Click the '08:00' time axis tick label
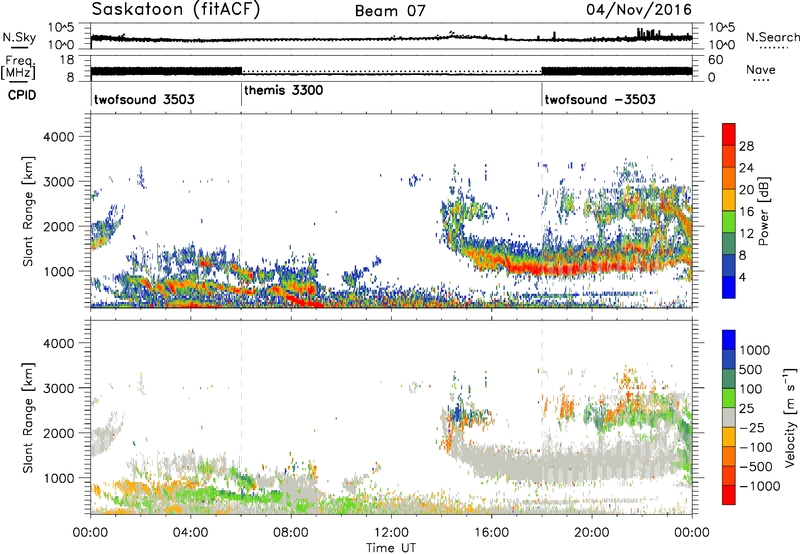Image resolution: width=800 pixels, height=554 pixels. [x=291, y=533]
